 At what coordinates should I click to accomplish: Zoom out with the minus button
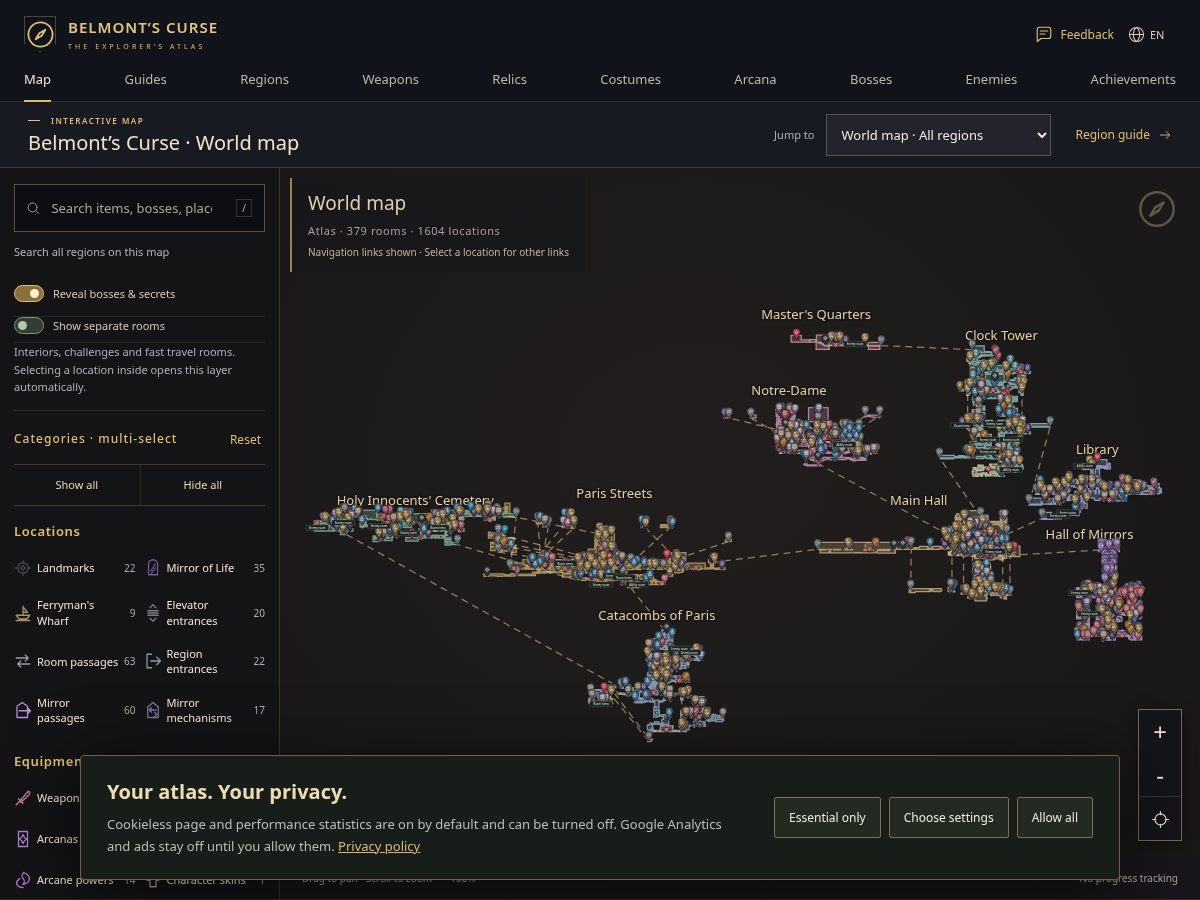[x=1160, y=776]
